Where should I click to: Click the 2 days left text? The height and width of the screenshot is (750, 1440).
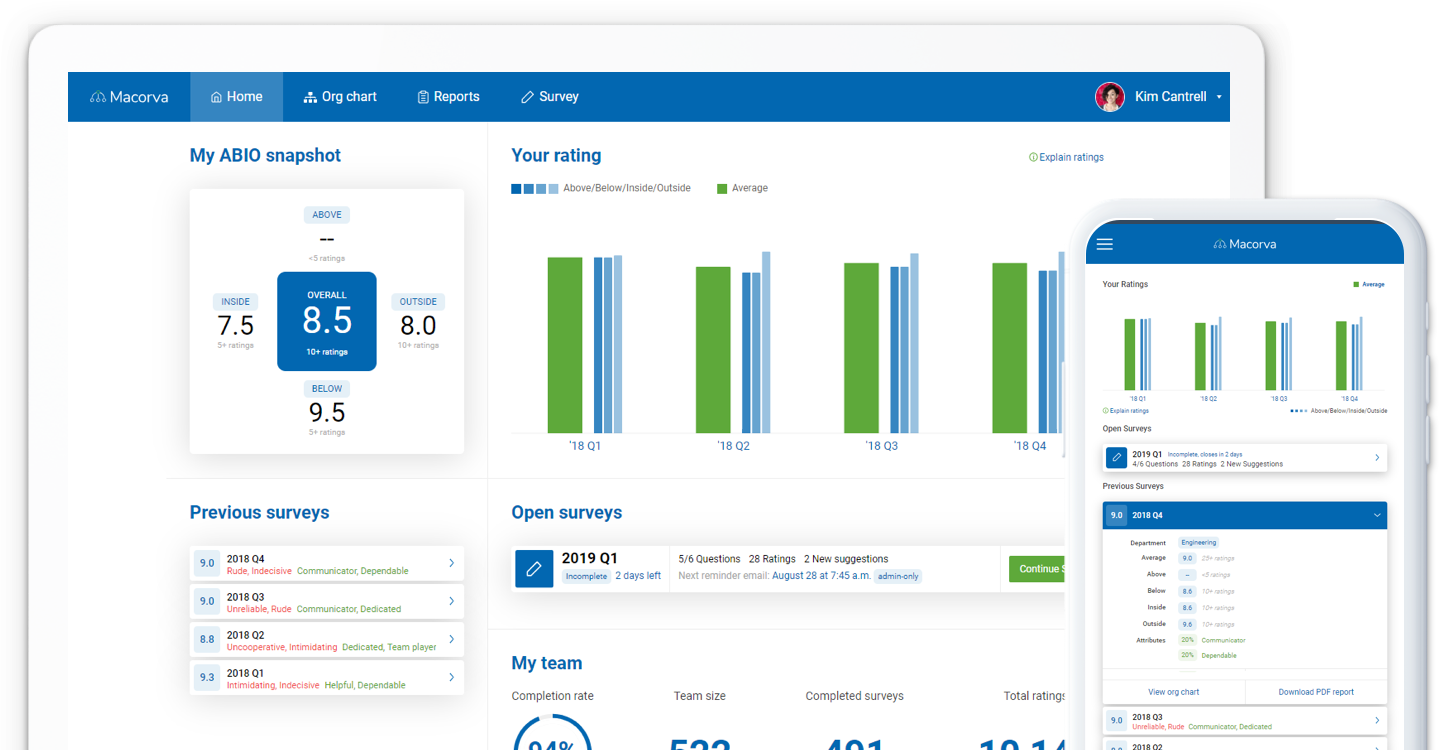(x=638, y=576)
